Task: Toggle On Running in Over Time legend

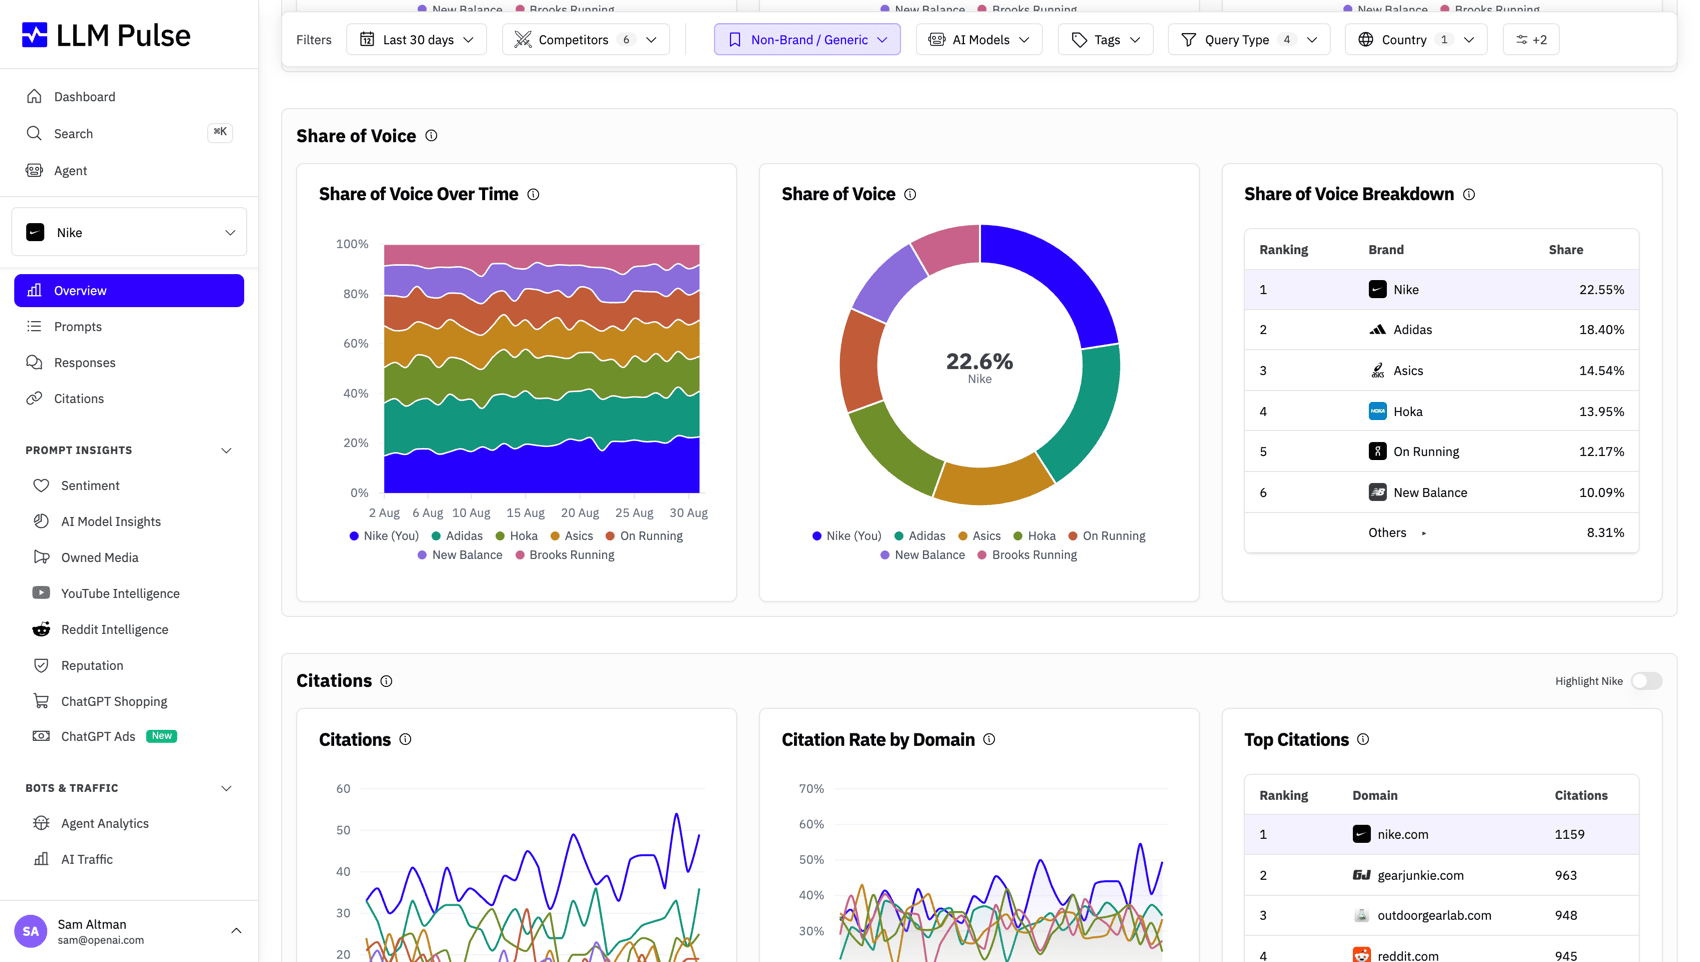Action: 644,536
